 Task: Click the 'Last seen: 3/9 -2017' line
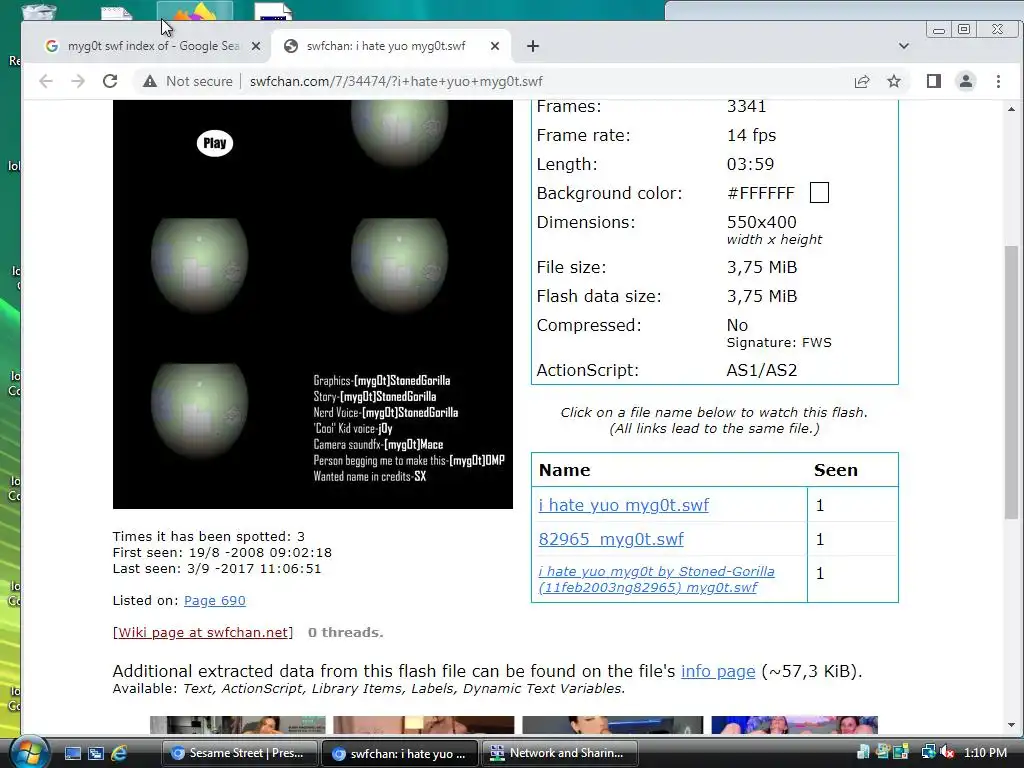pyautogui.click(x=217, y=569)
